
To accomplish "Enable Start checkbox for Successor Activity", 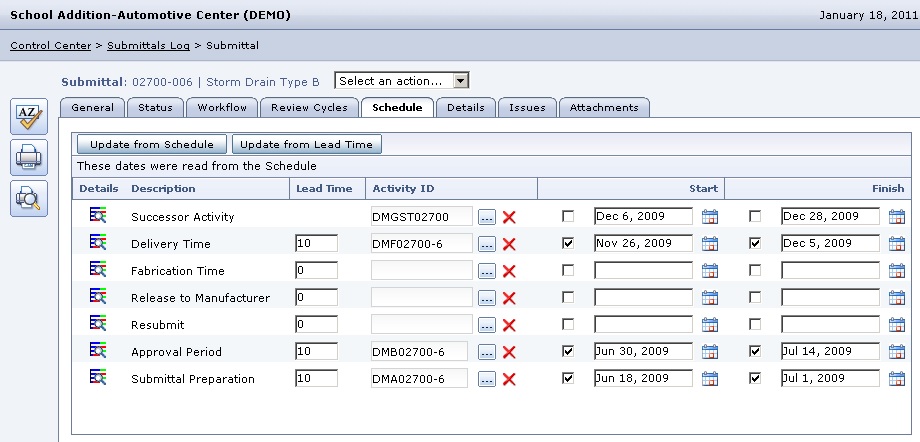I will (569, 216).
